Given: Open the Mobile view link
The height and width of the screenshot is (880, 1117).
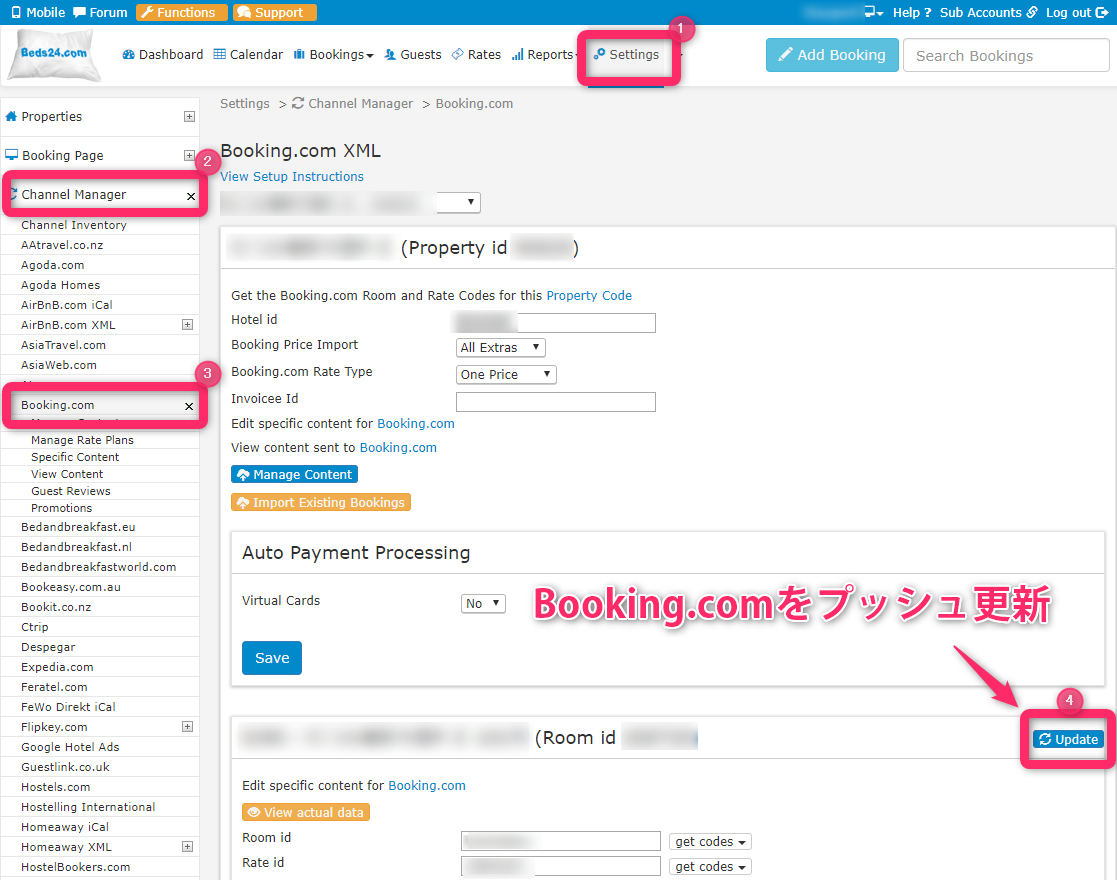Looking at the screenshot, I should pyautogui.click(x=38, y=12).
